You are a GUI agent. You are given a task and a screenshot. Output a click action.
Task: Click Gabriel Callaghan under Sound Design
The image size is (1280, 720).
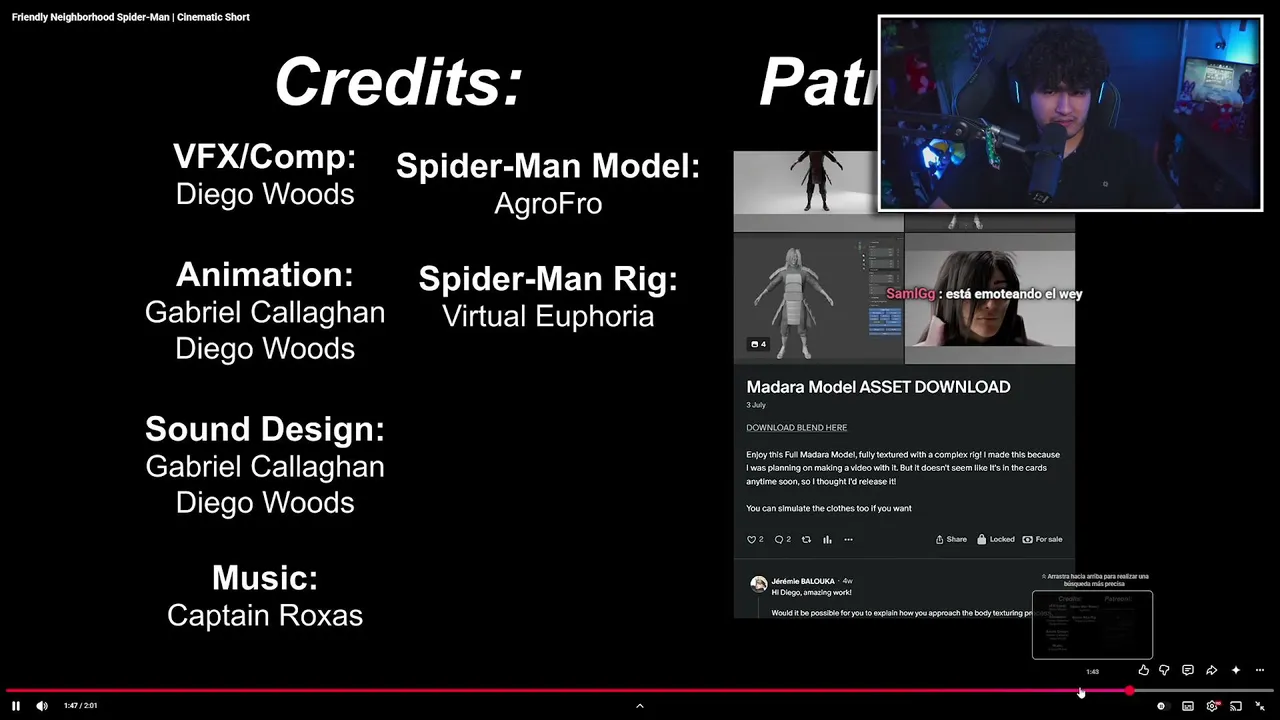click(265, 466)
